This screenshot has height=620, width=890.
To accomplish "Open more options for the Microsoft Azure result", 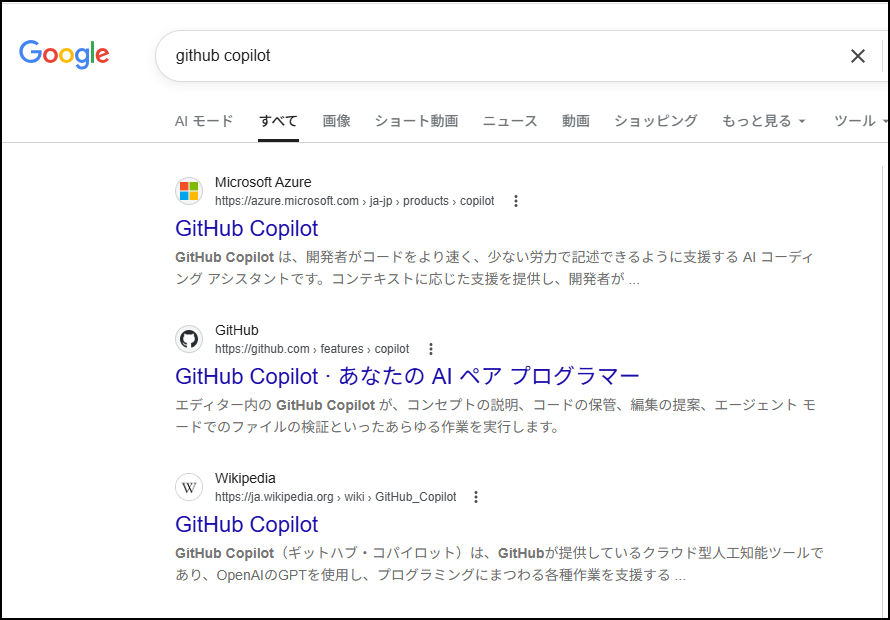I will 515,201.
